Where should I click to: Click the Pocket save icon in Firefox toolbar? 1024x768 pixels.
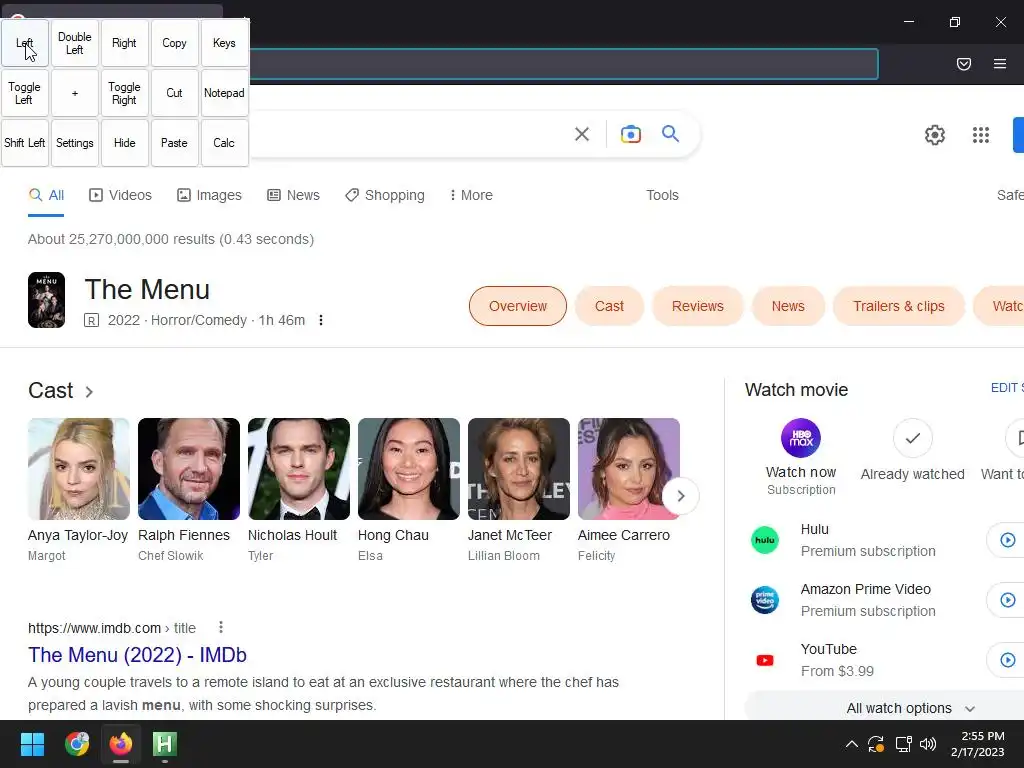point(963,63)
